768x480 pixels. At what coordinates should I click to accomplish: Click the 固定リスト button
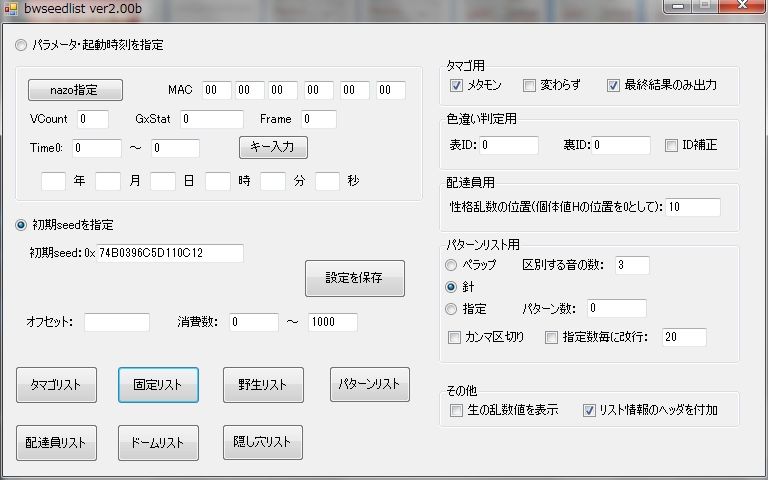click(158, 384)
